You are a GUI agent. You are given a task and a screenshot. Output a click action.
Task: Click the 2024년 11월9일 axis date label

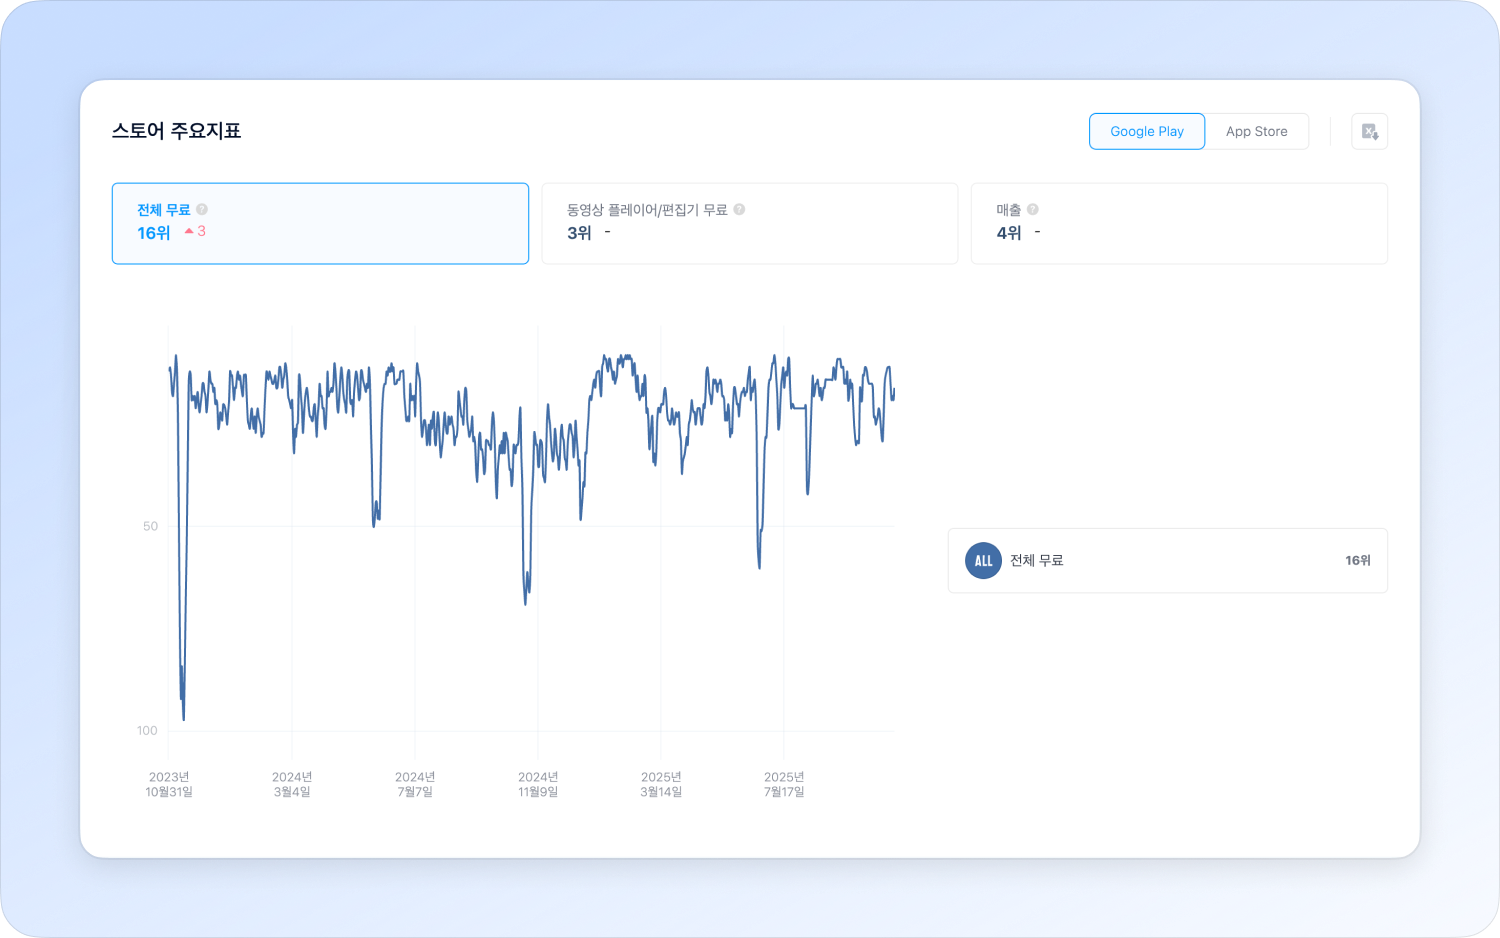pyautogui.click(x=538, y=785)
